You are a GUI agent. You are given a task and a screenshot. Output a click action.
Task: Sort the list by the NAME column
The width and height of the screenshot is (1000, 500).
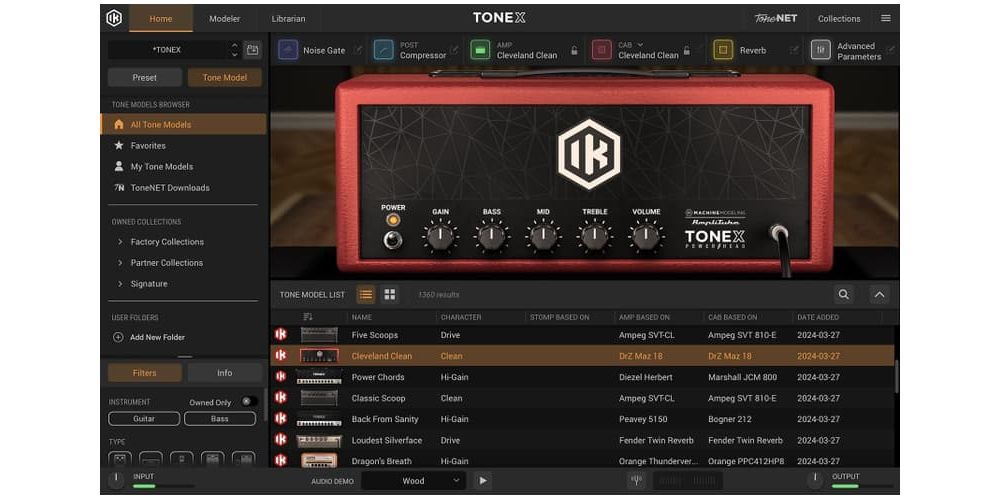[362, 317]
